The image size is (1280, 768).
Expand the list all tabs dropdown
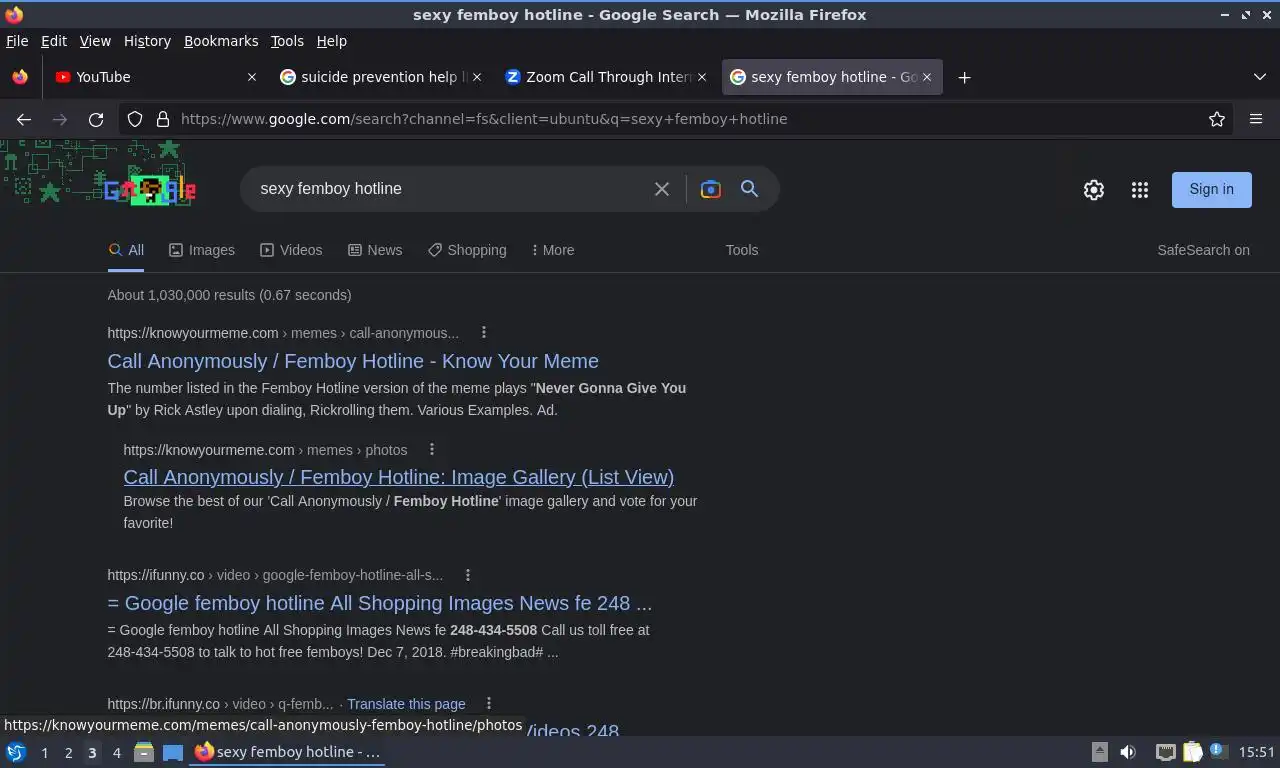pos(1260,77)
